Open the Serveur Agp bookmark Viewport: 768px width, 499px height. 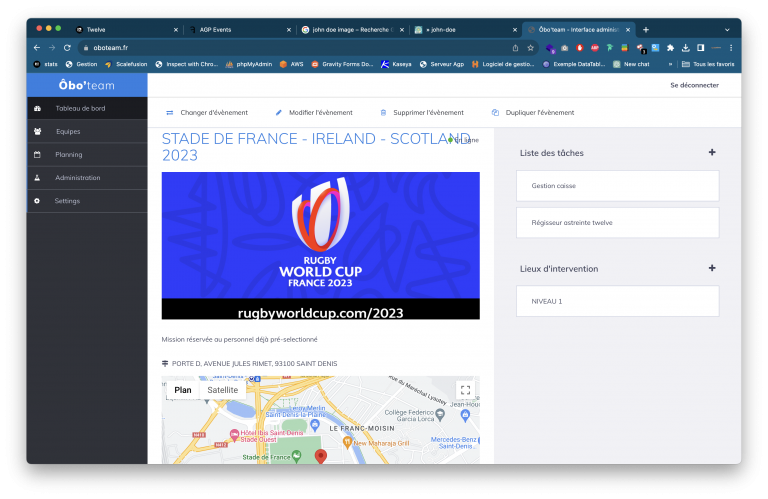tap(442, 64)
